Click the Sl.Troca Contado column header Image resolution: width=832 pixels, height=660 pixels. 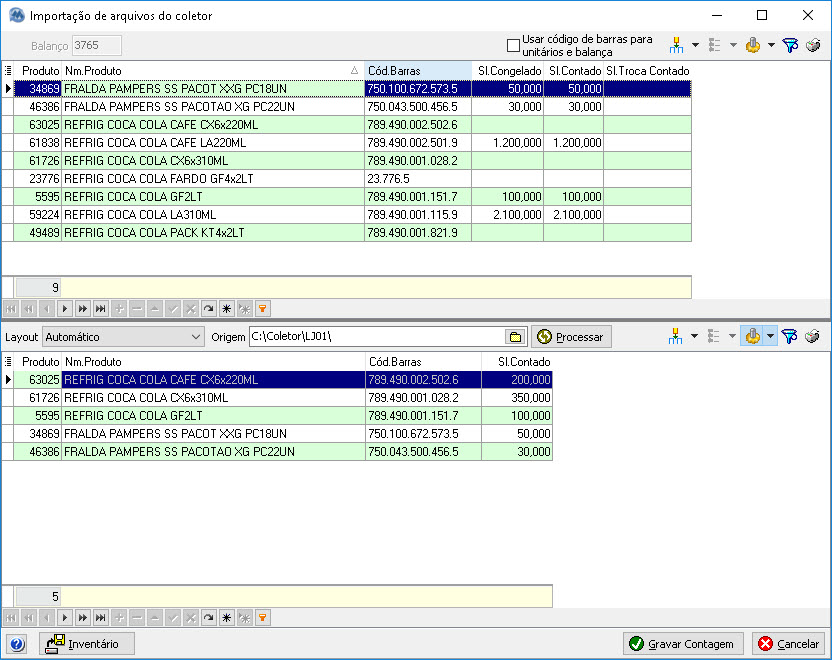[x=647, y=71]
